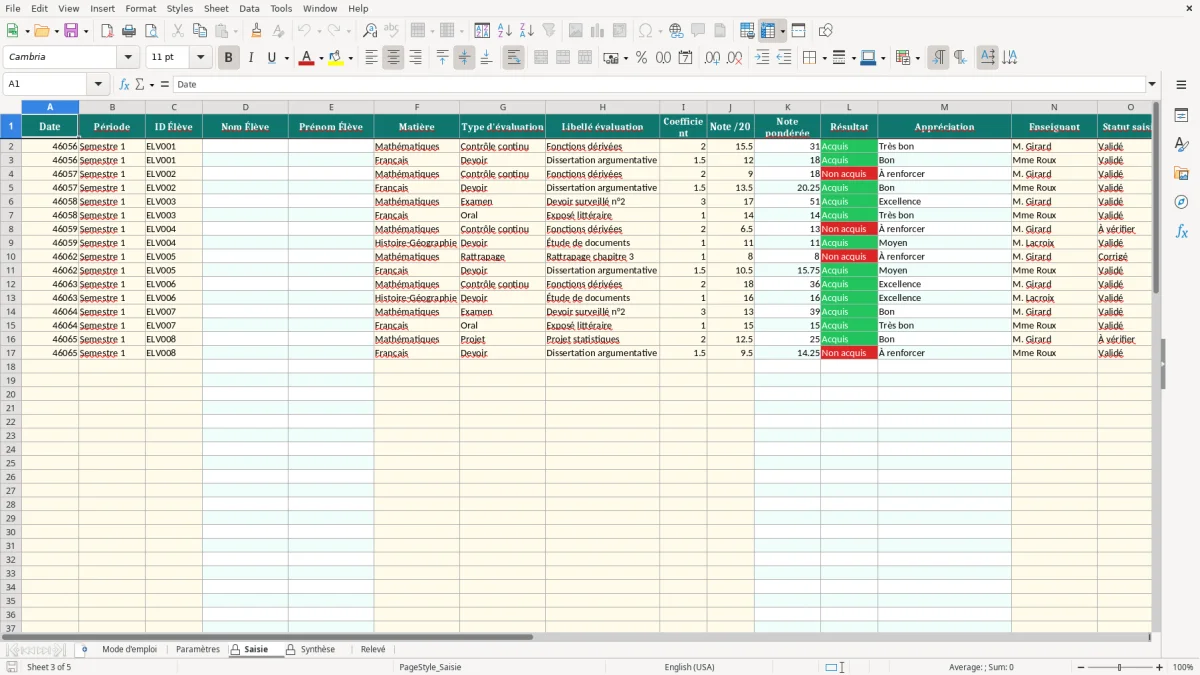Open borders dropdown arrow

[823, 58]
